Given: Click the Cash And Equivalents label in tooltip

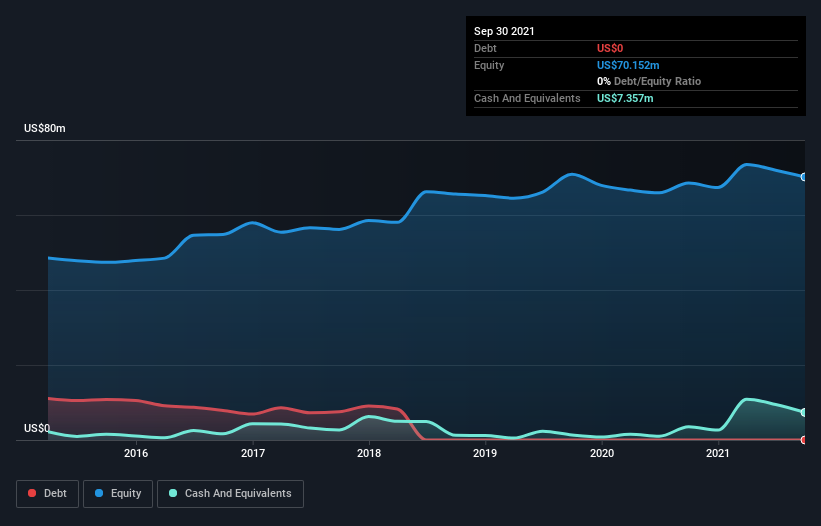Looking at the screenshot, I should click(x=527, y=98).
